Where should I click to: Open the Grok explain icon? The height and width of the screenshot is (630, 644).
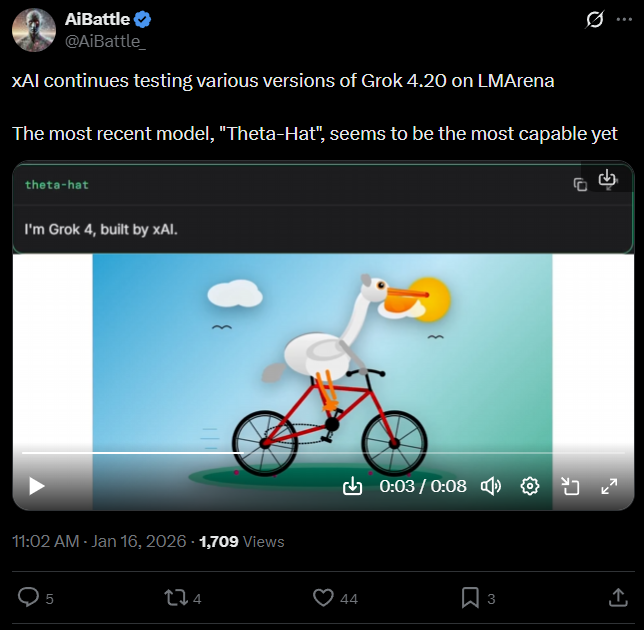pos(595,20)
